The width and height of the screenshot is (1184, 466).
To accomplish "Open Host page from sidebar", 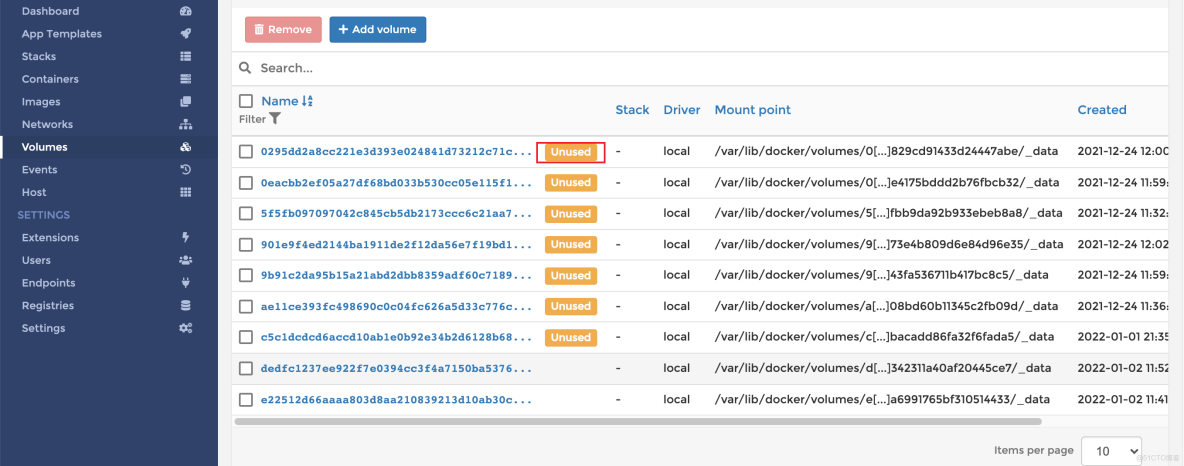I will click(x=34, y=193).
